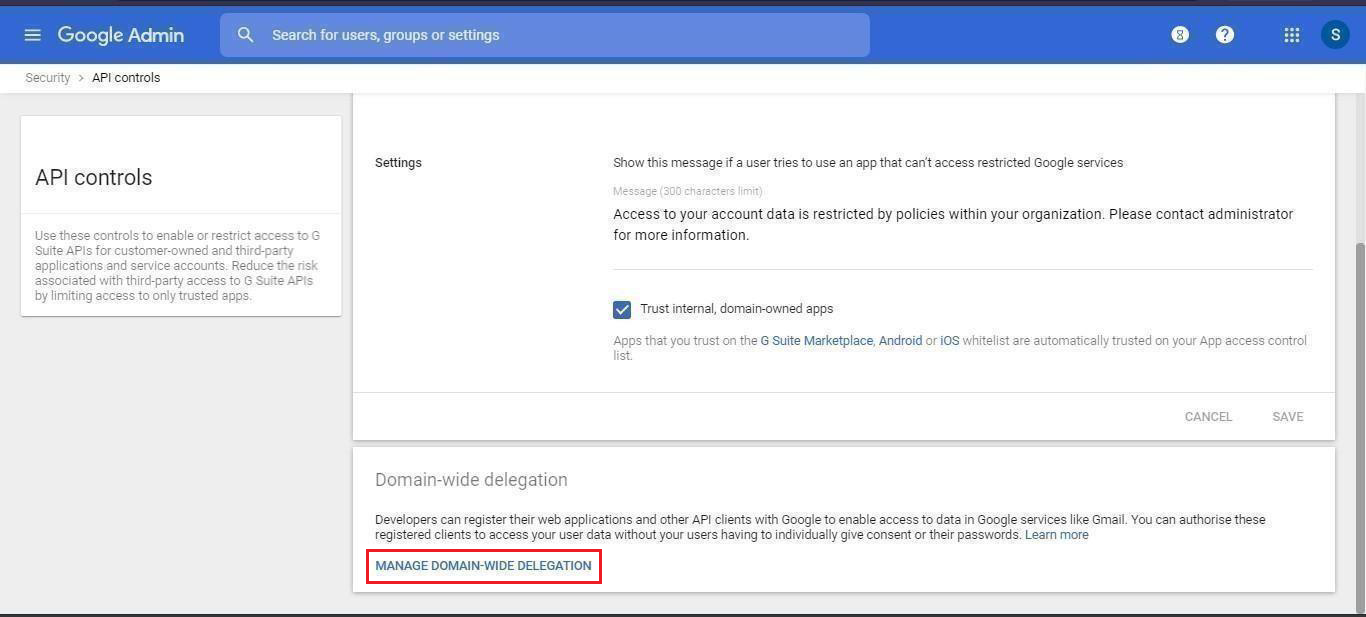The width and height of the screenshot is (1366, 617).
Task: Click the Settings section label
Action: pyautogui.click(x=398, y=163)
